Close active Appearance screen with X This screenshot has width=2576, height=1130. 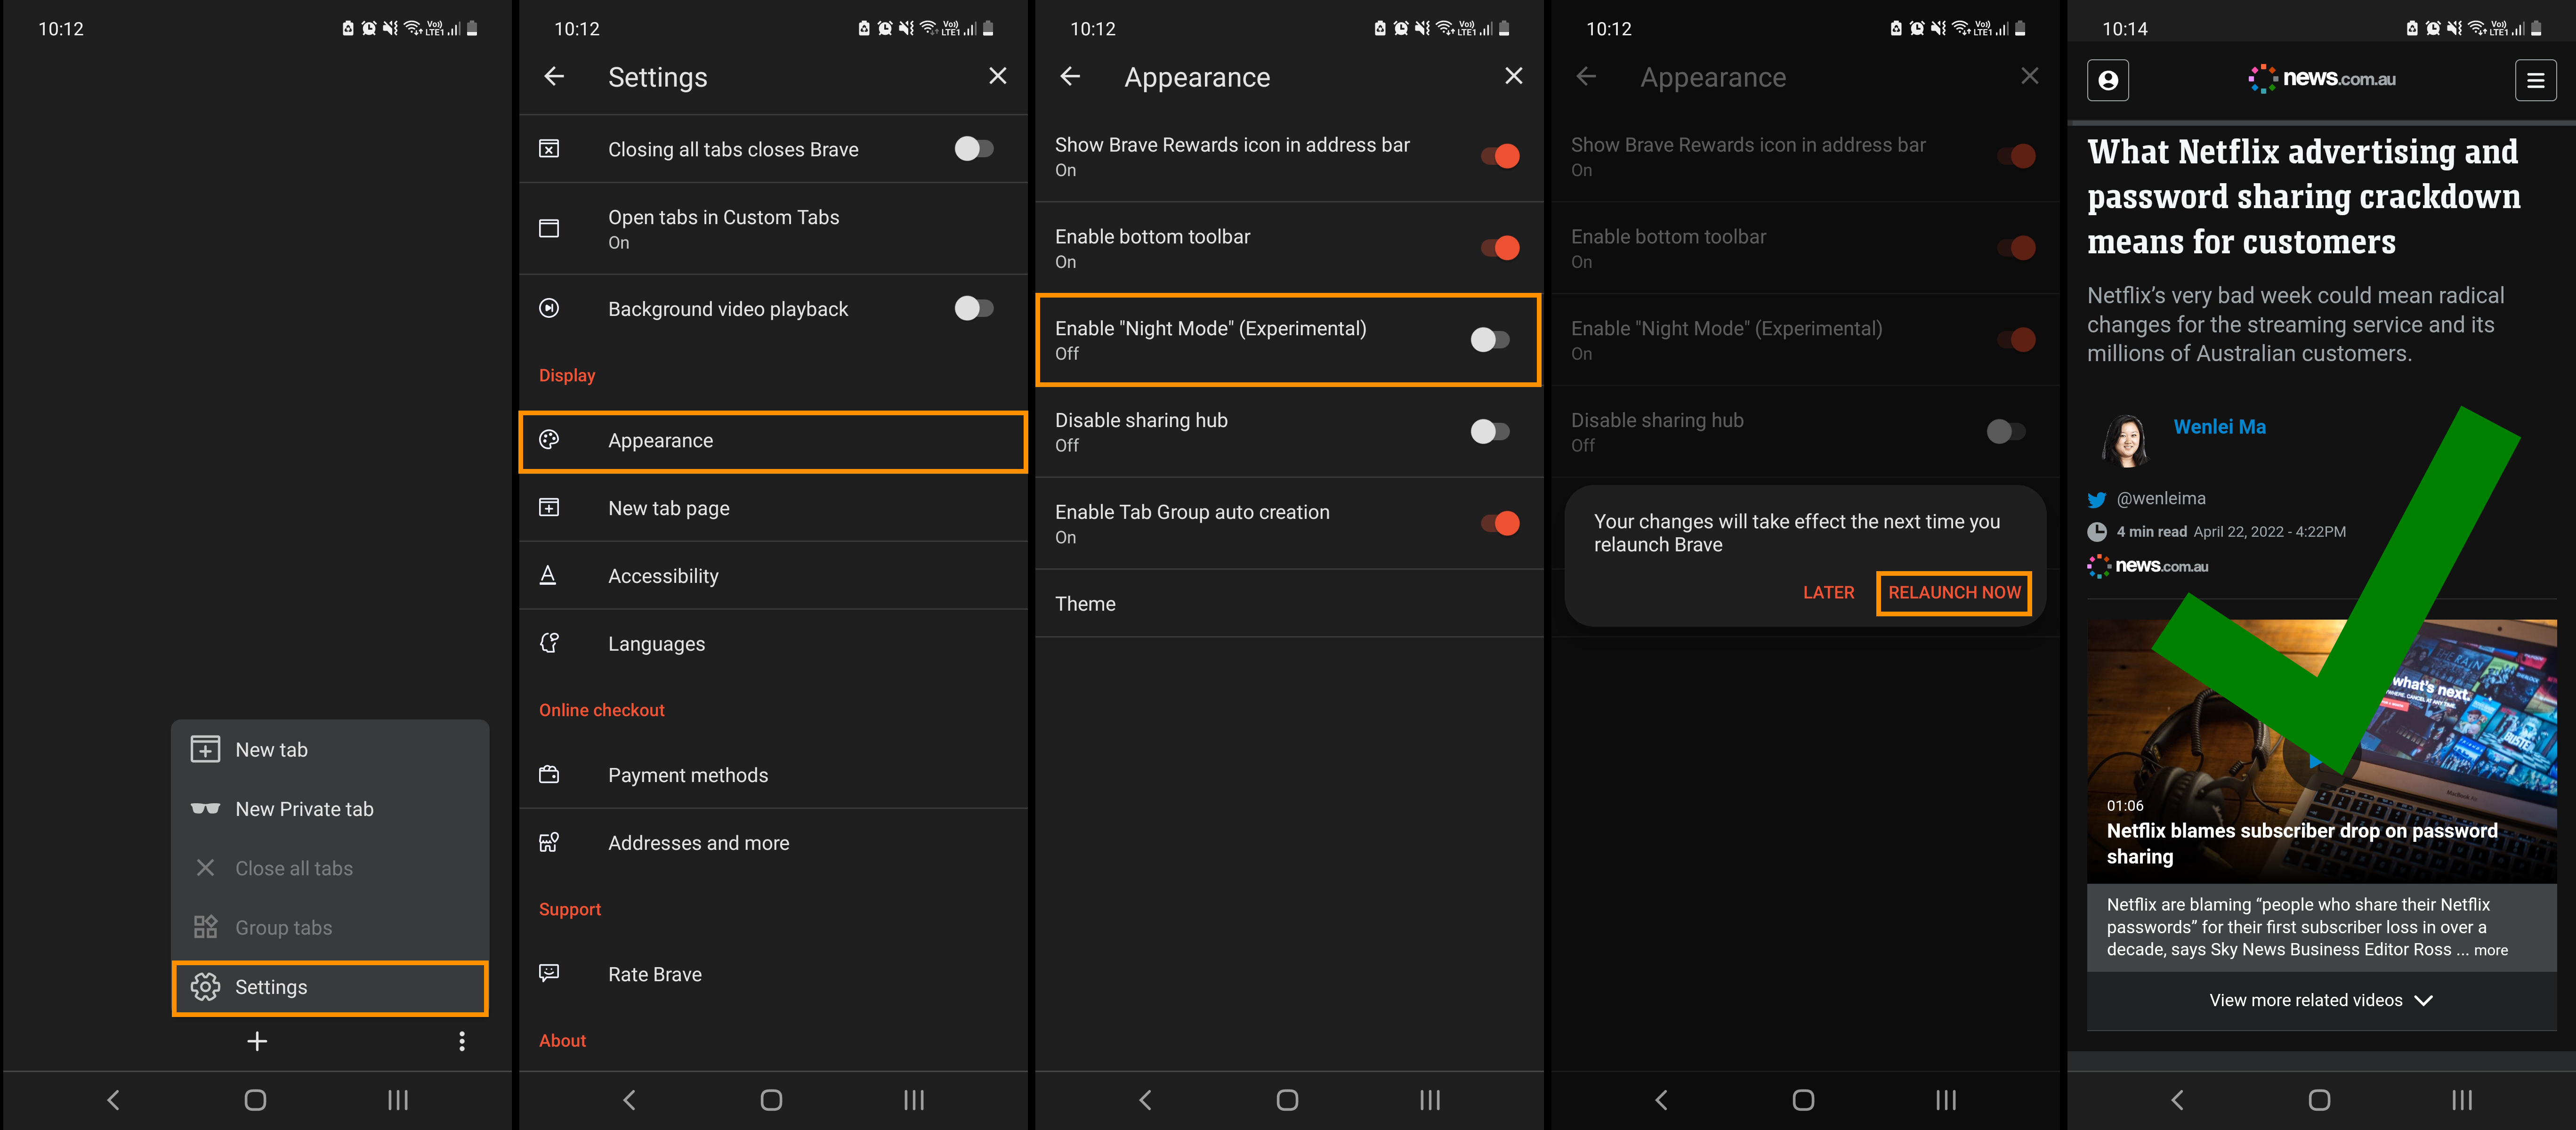click(x=1513, y=76)
